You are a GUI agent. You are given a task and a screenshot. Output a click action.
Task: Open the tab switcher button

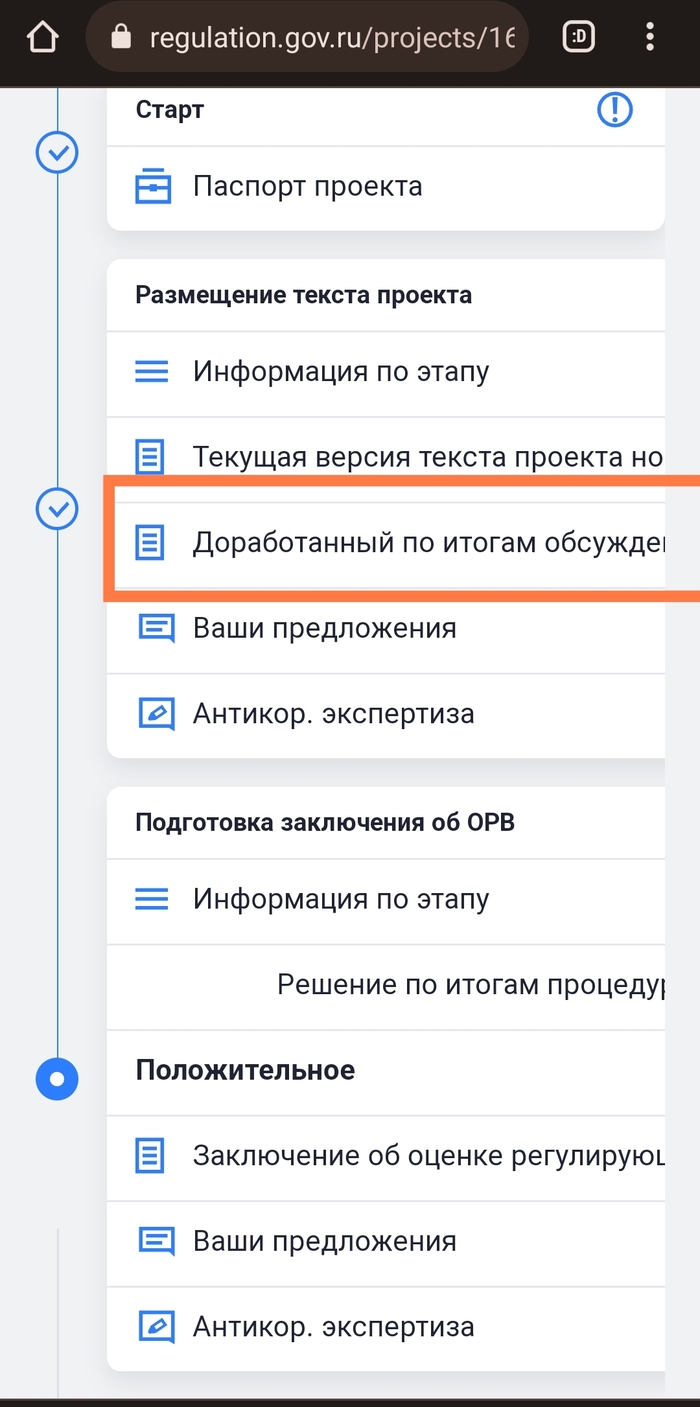[579, 38]
